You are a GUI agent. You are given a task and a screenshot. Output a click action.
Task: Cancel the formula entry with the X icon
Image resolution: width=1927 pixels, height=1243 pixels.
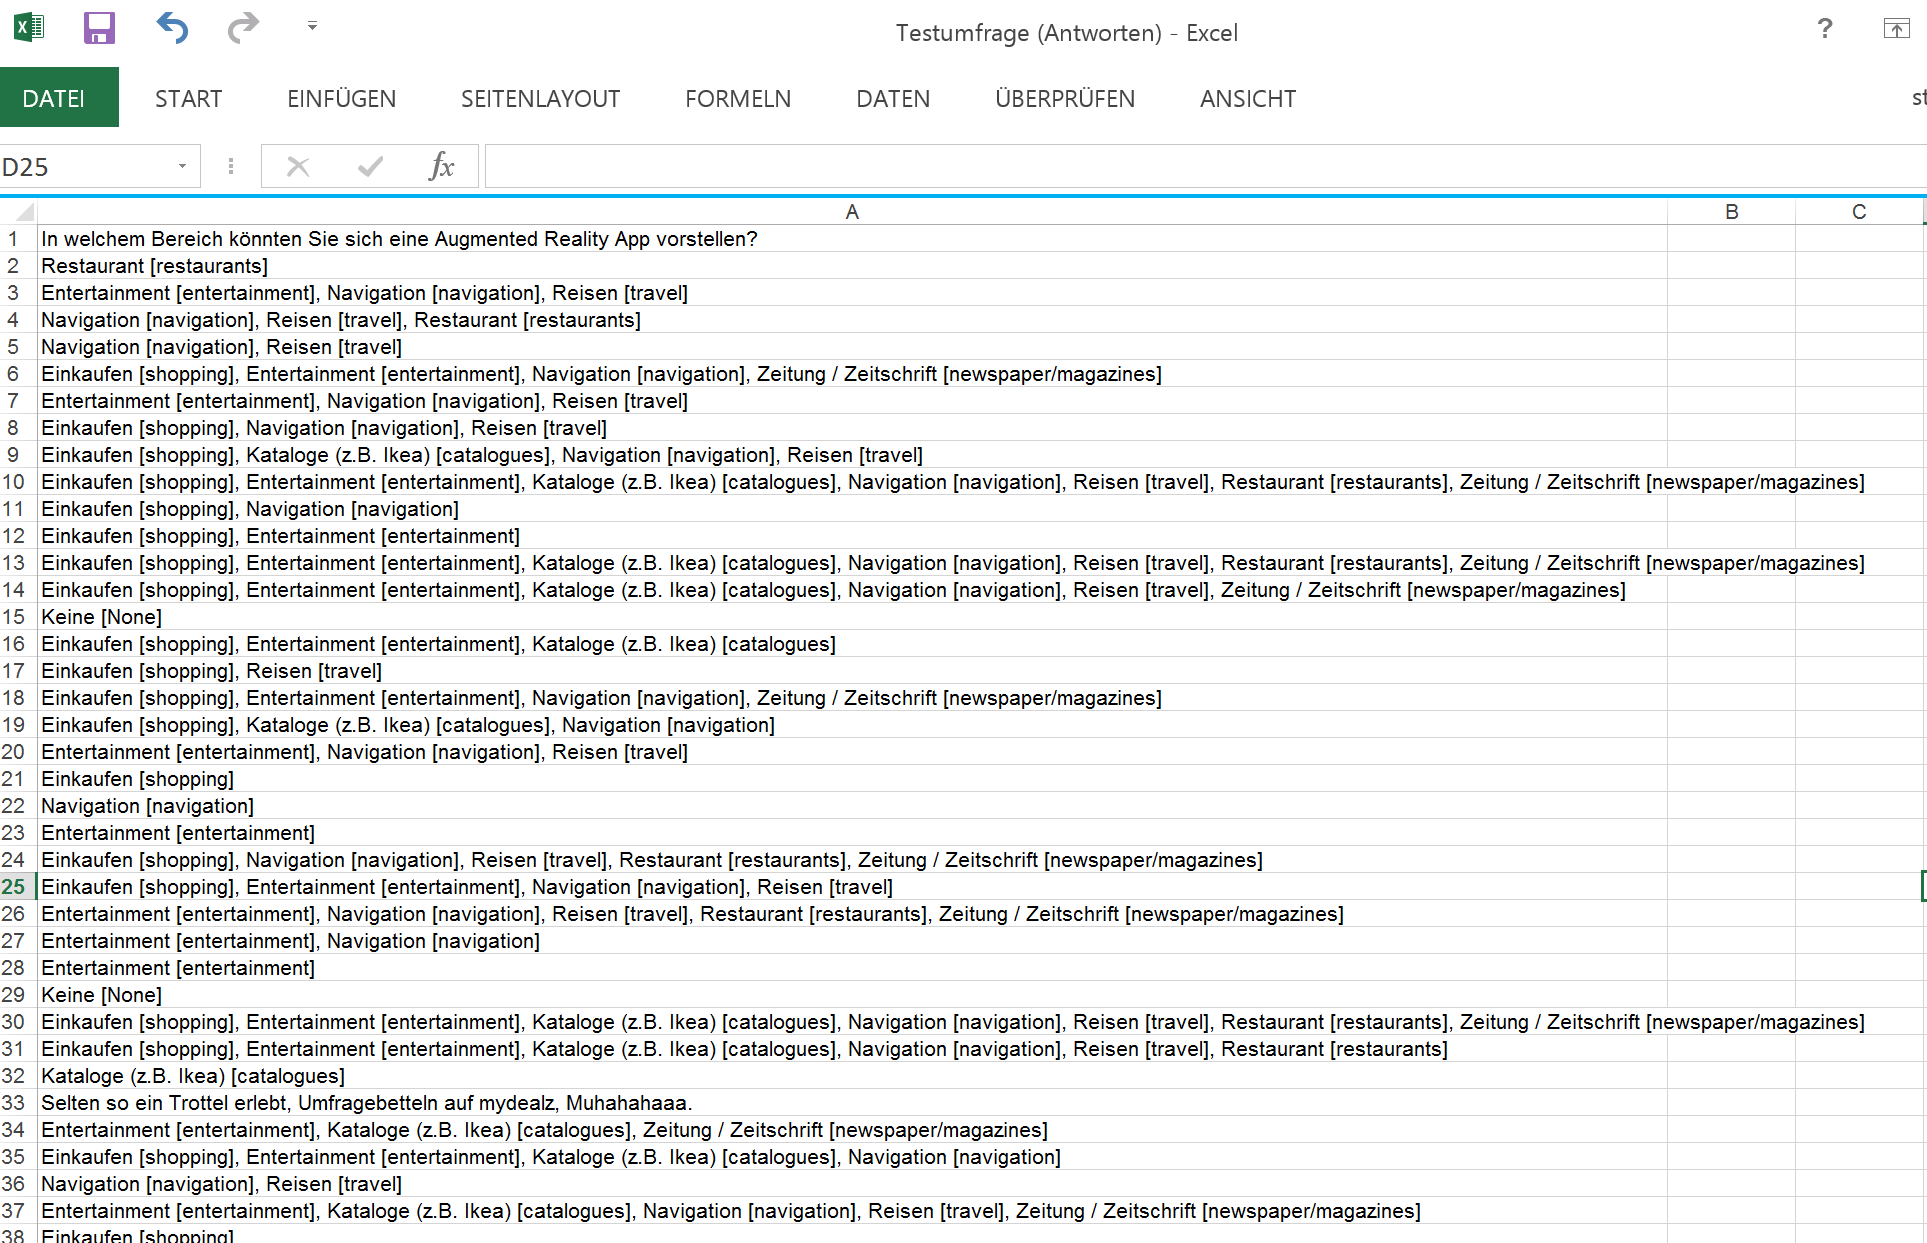click(298, 167)
